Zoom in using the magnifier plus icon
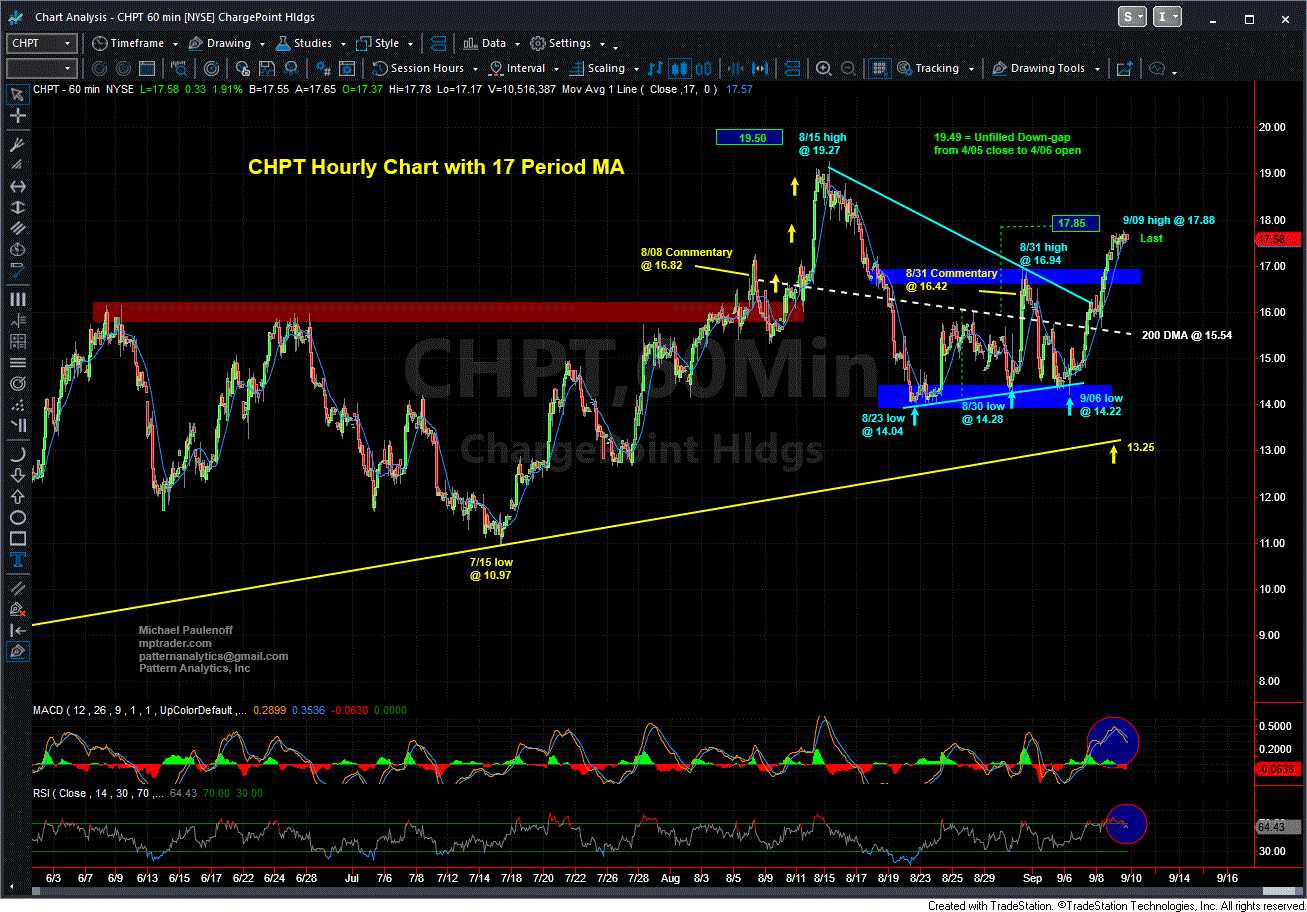This screenshot has height=912, width=1307. pos(823,68)
